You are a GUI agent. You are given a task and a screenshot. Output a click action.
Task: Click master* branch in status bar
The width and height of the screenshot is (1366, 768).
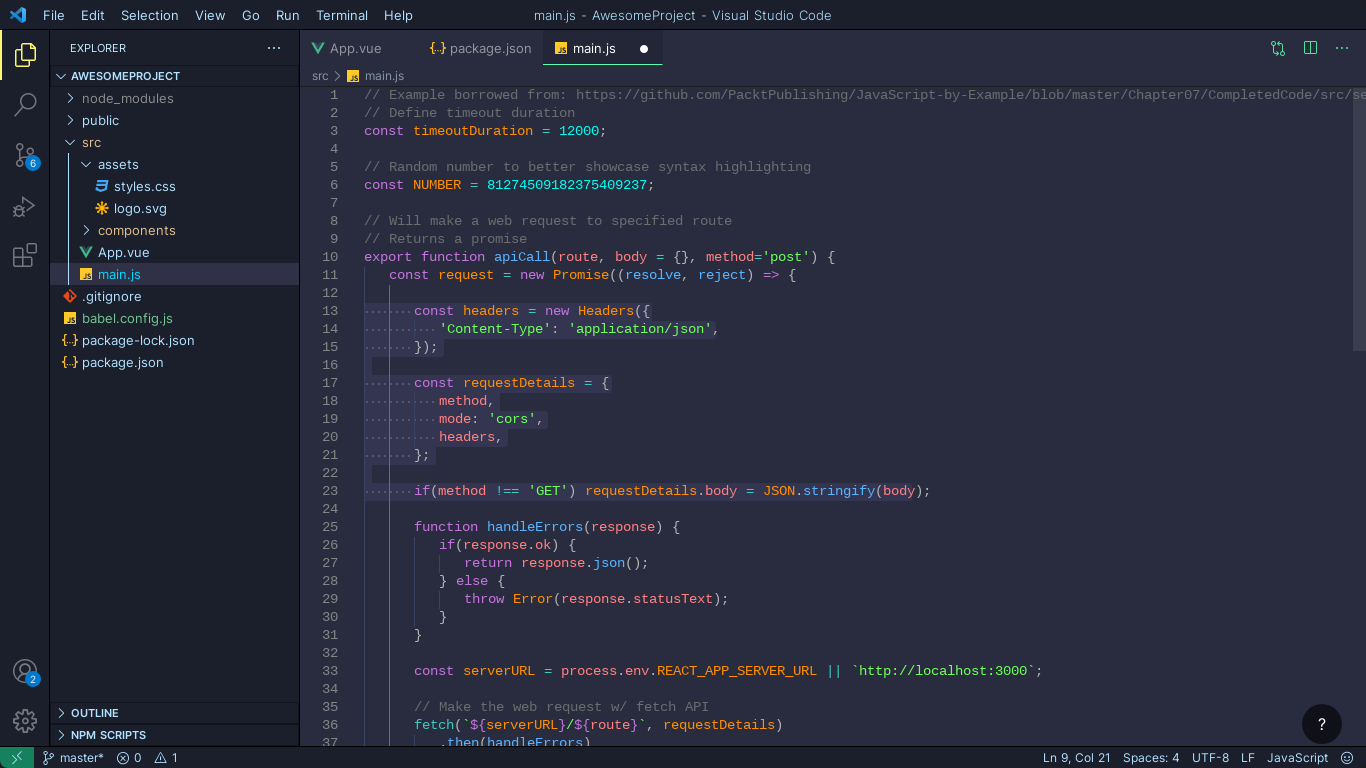[x=73, y=758]
